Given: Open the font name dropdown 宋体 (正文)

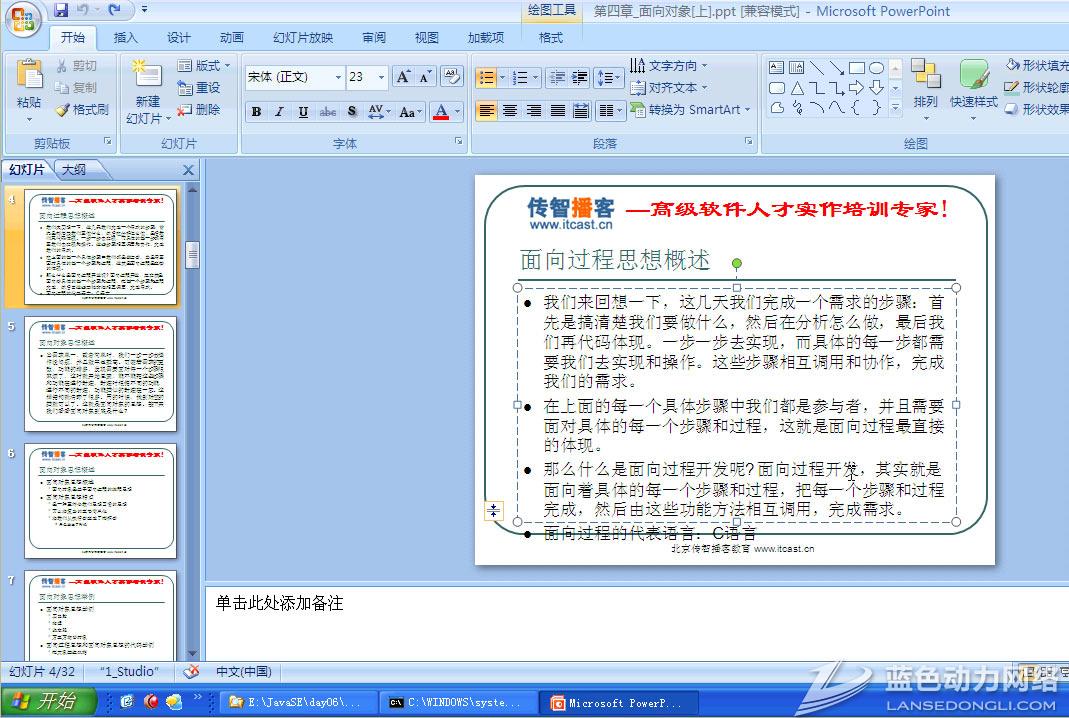Looking at the screenshot, I should [338, 77].
